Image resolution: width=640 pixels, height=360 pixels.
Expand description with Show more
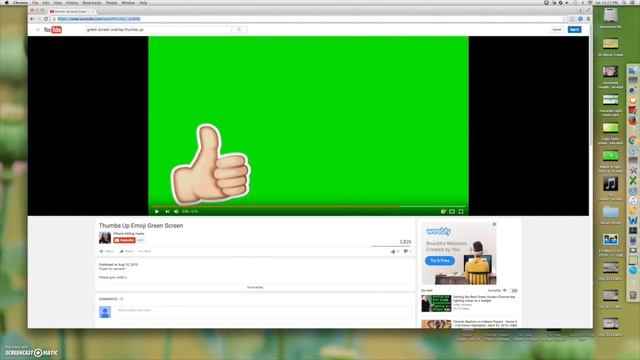click(x=255, y=287)
